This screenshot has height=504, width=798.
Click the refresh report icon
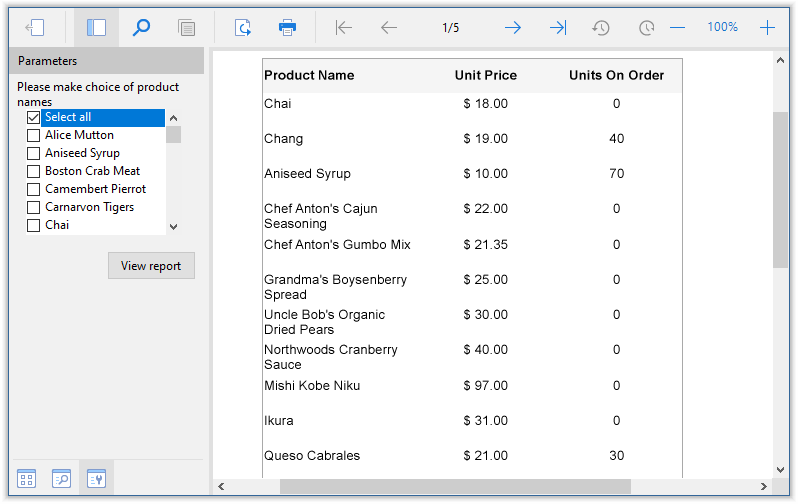click(x=243, y=27)
